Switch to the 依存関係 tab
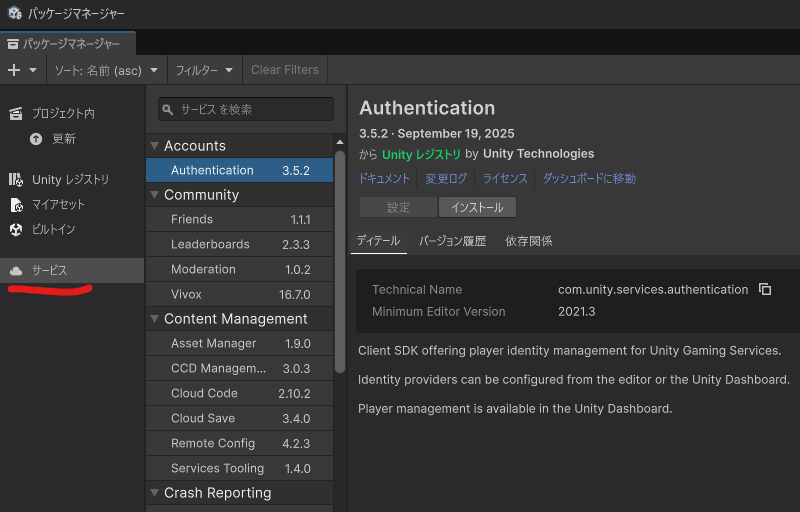The width and height of the screenshot is (800, 512). (528, 241)
